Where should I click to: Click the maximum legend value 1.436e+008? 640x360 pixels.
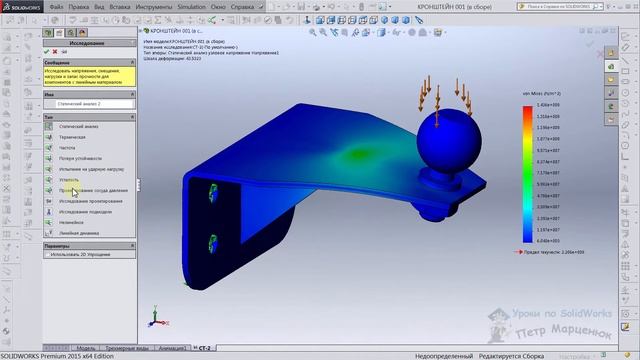point(548,105)
